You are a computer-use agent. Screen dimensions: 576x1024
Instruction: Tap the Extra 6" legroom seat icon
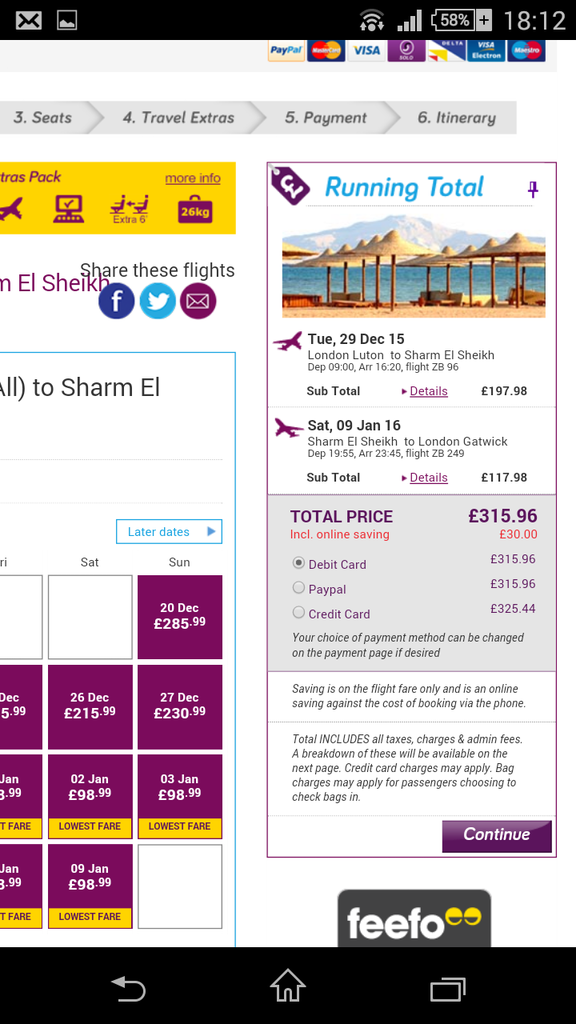129,210
